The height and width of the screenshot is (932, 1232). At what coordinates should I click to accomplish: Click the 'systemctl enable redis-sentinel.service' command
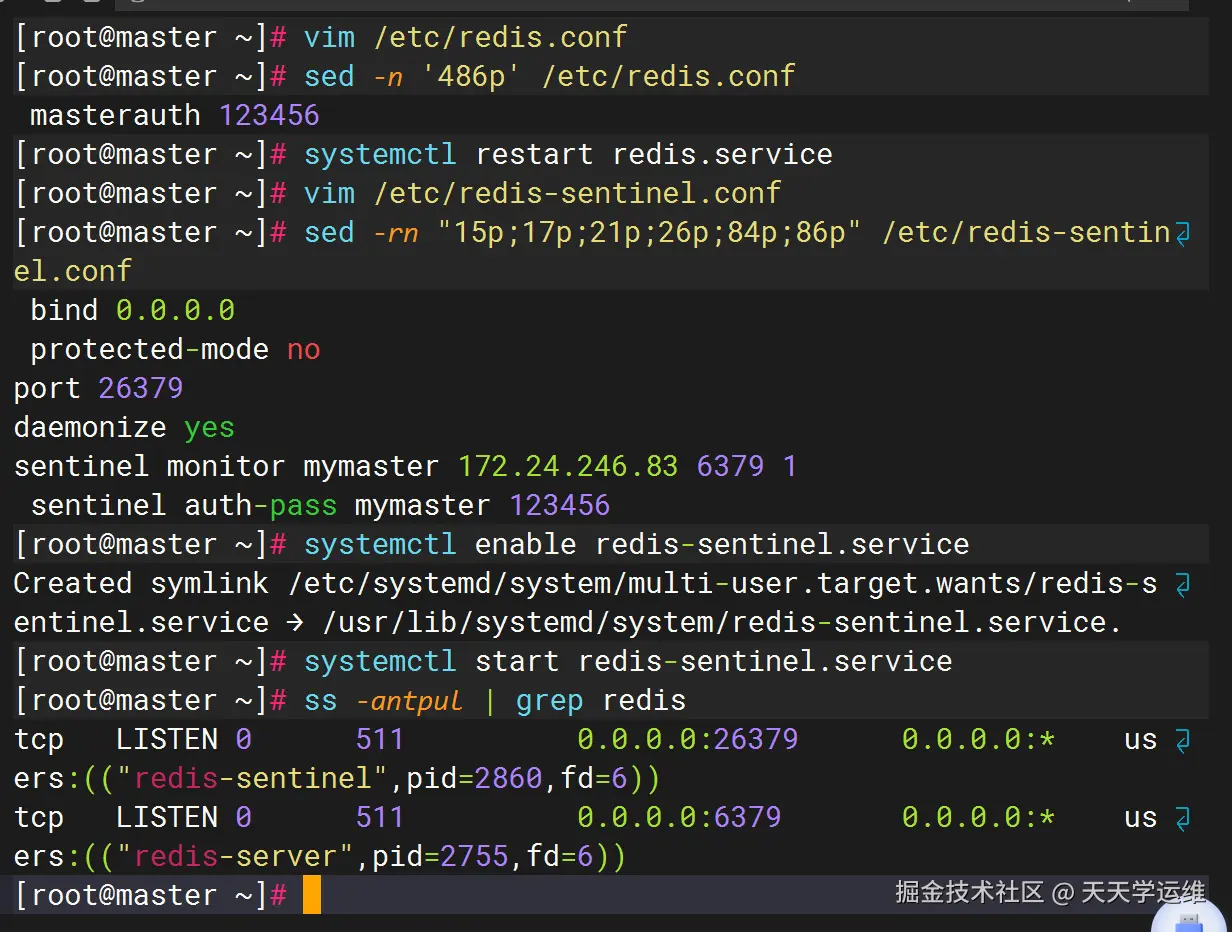[x=636, y=545]
